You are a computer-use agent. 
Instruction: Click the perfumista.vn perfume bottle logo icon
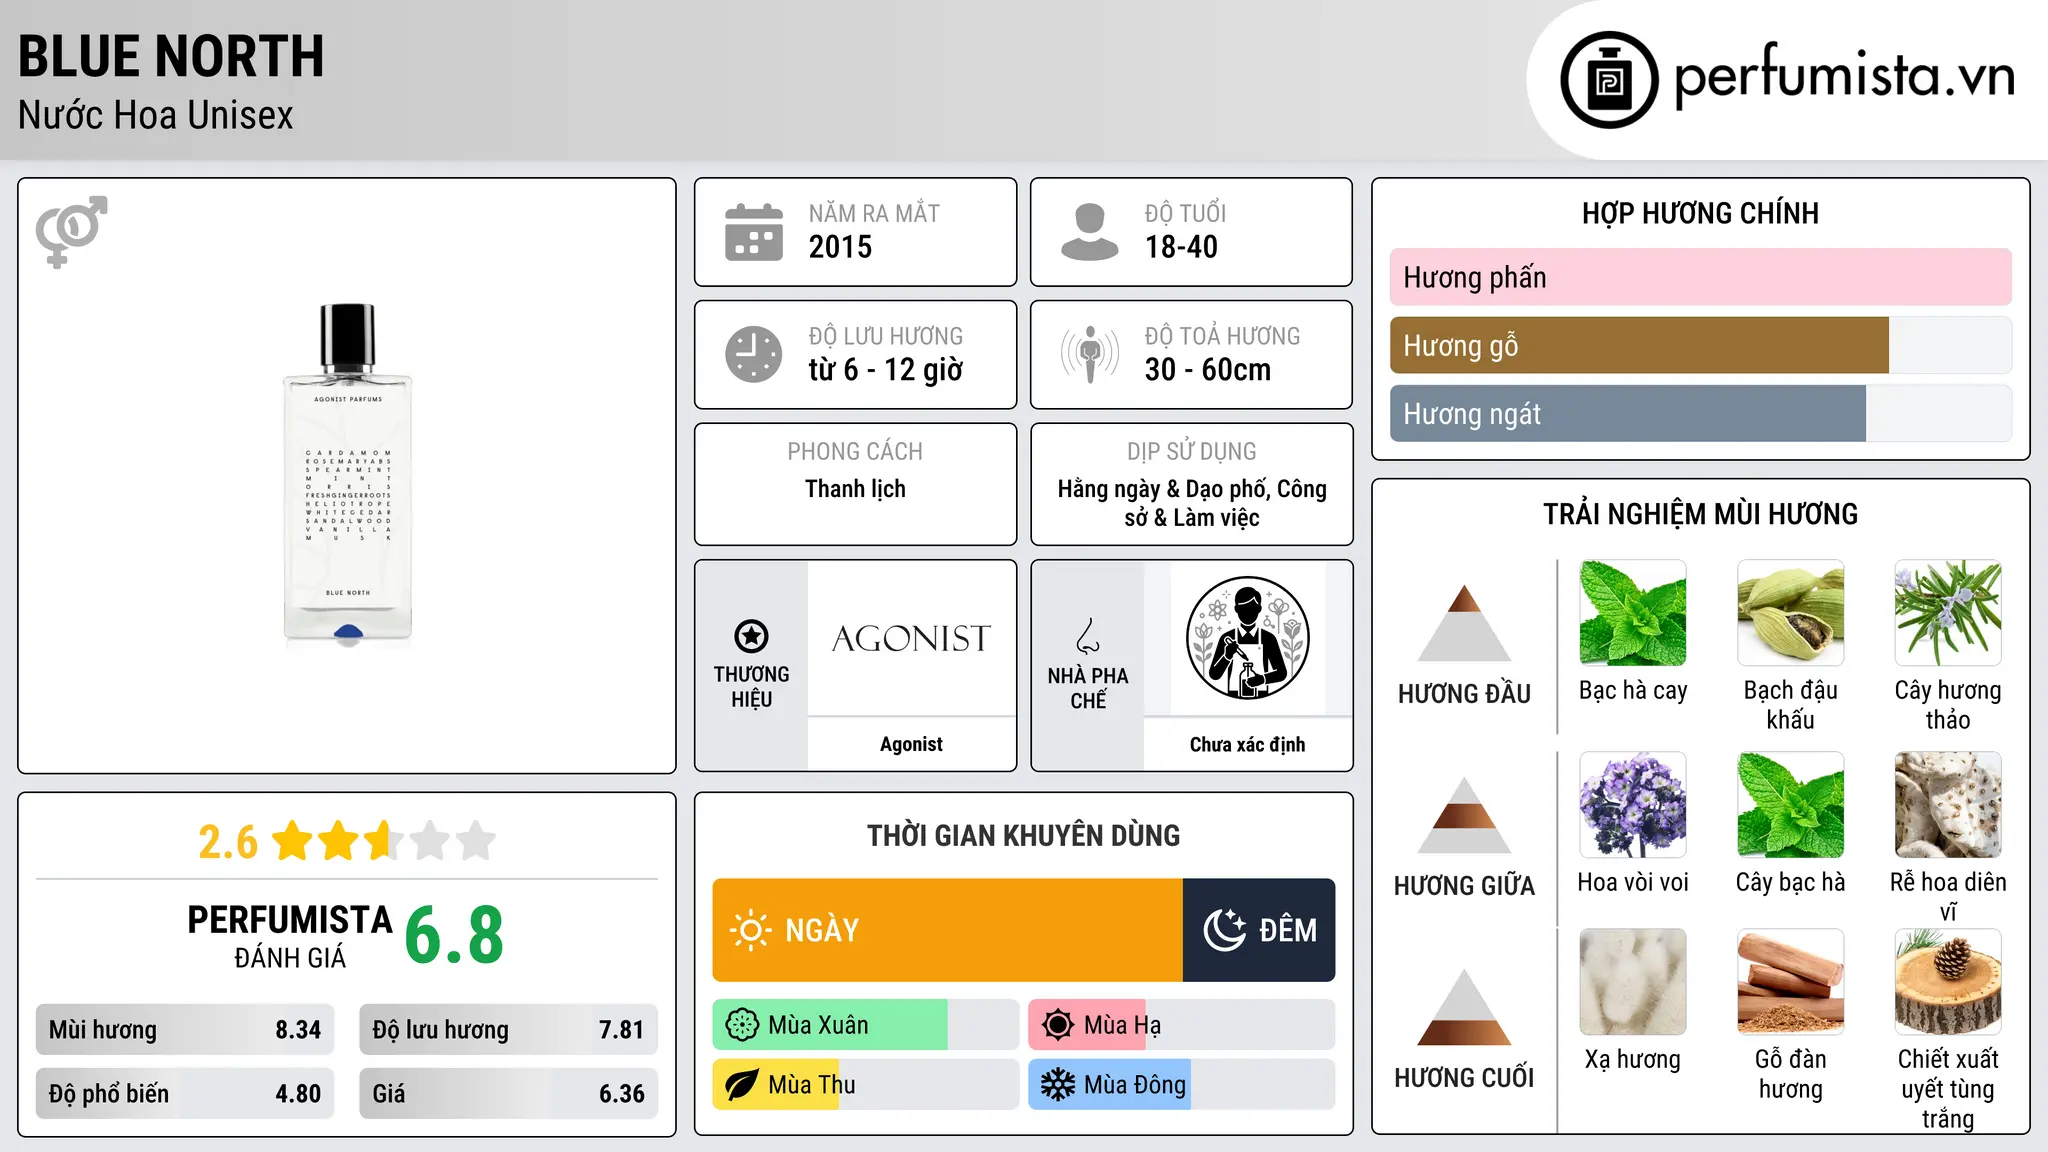pos(1609,80)
